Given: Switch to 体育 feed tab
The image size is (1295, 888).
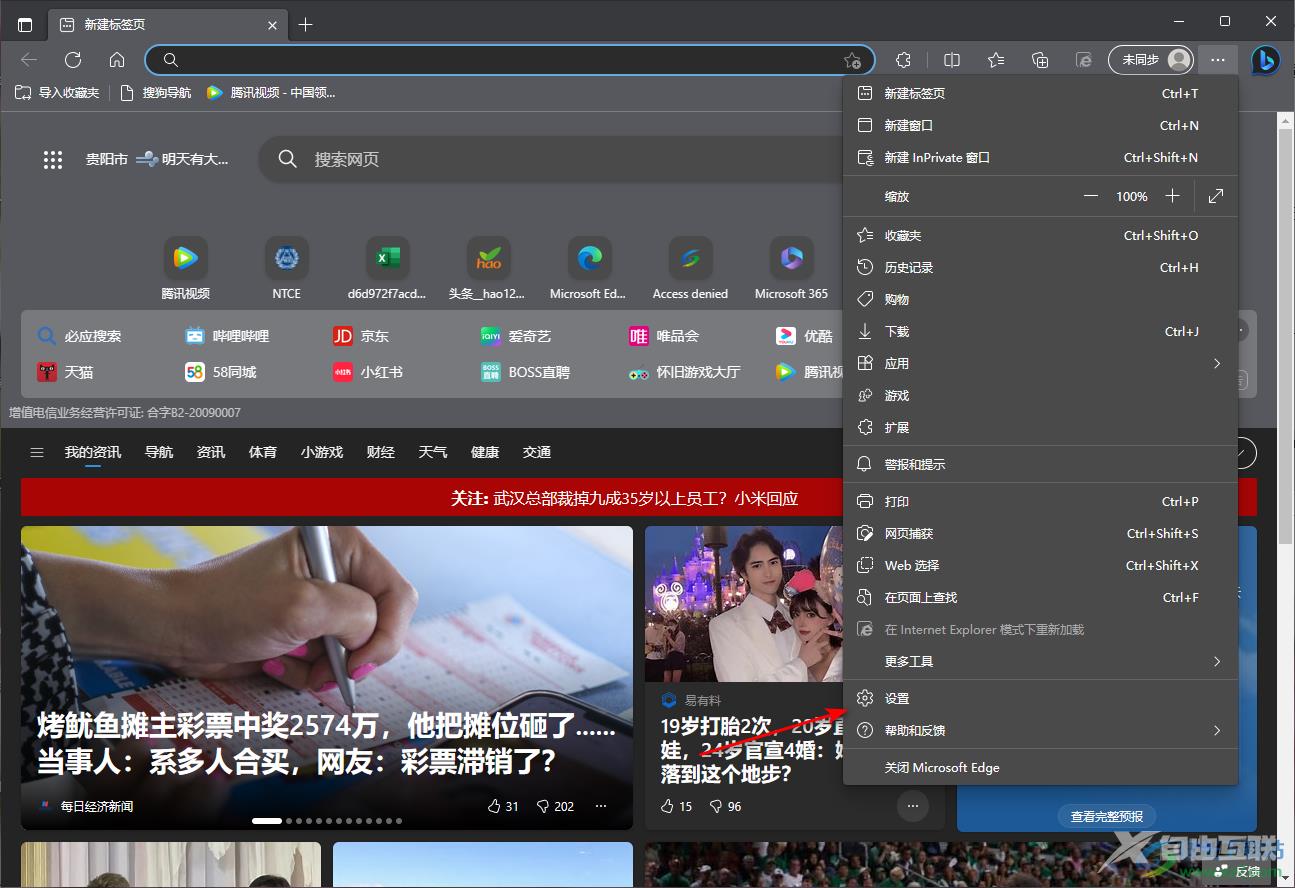Looking at the screenshot, I should pyautogui.click(x=263, y=452).
